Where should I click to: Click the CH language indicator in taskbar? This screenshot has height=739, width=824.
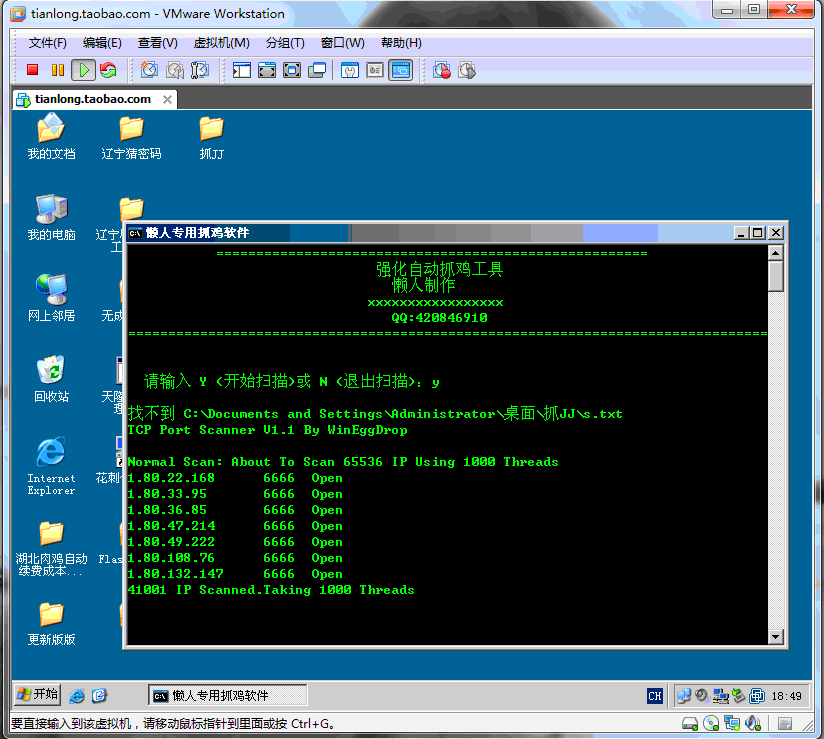coord(655,696)
